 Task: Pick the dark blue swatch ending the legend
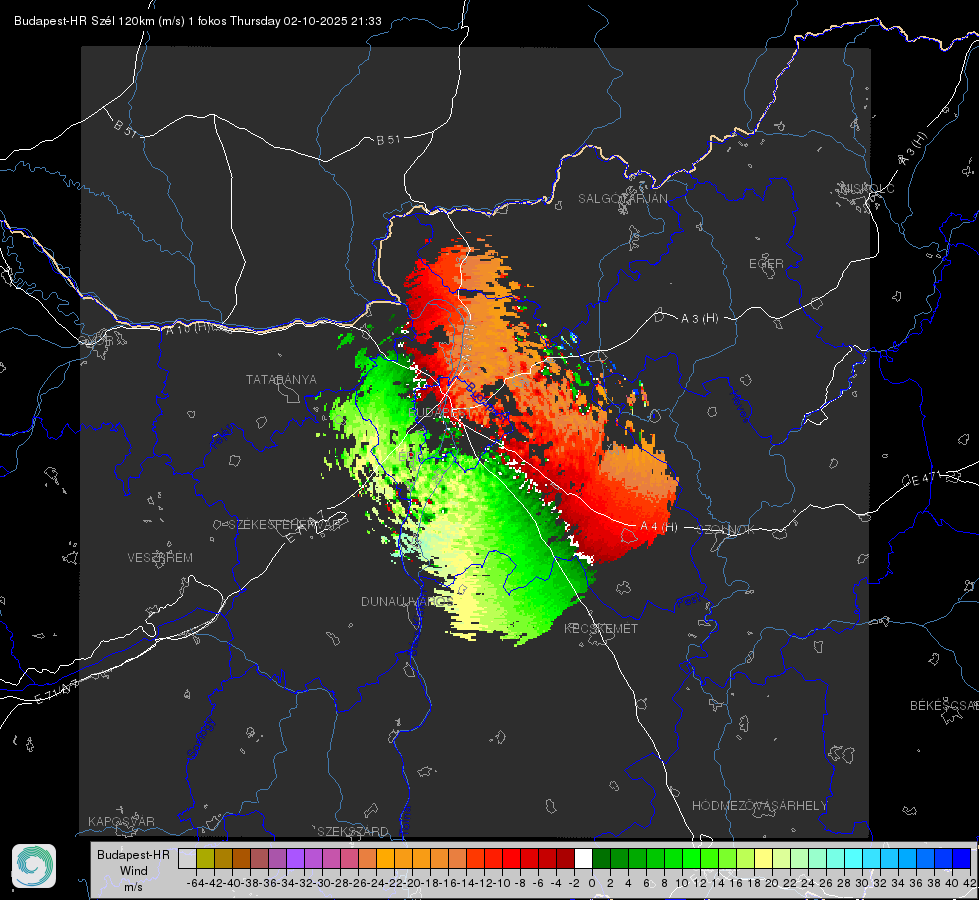[x=962, y=858]
